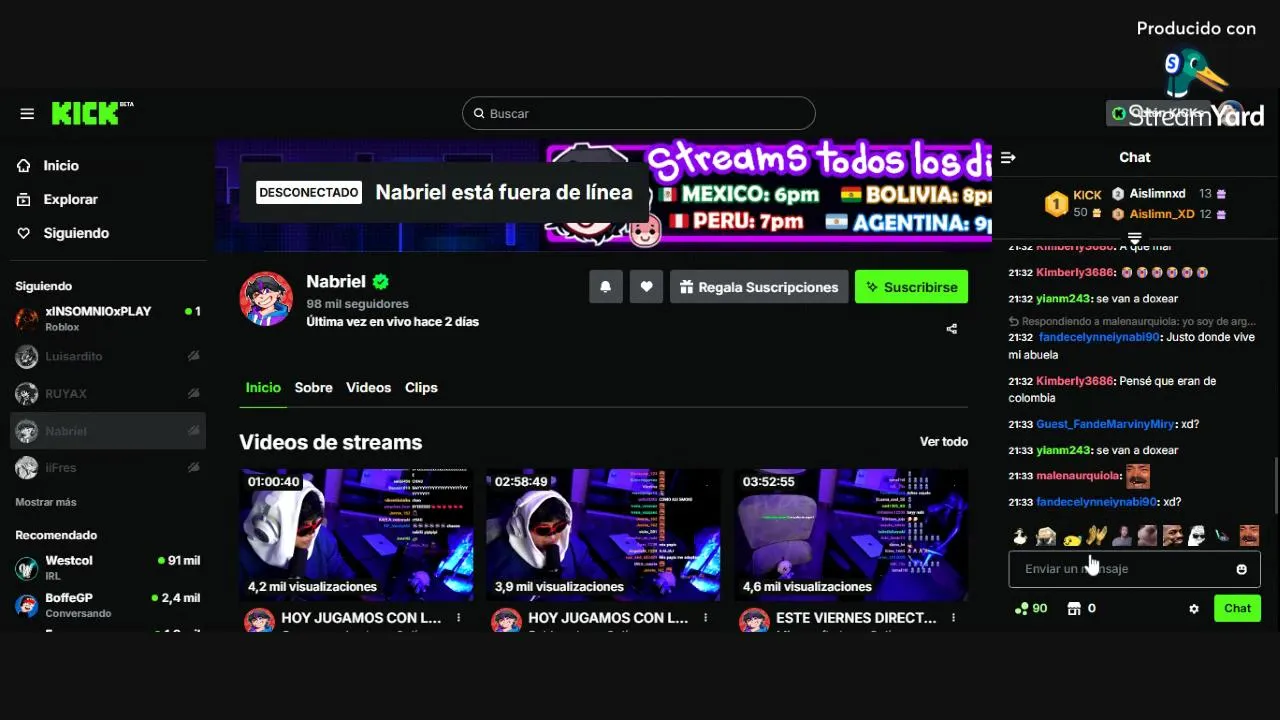Click the share icon under Suscribirse
The width and height of the screenshot is (1280, 720).
pyautogui.click(x=952, y=329)
